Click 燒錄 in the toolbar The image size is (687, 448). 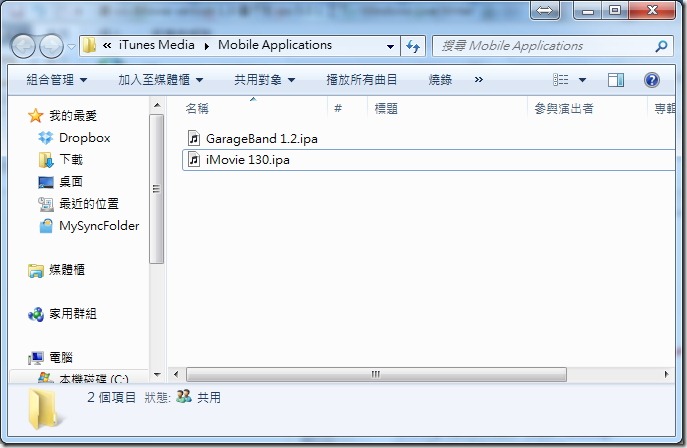tap(440, 80)
